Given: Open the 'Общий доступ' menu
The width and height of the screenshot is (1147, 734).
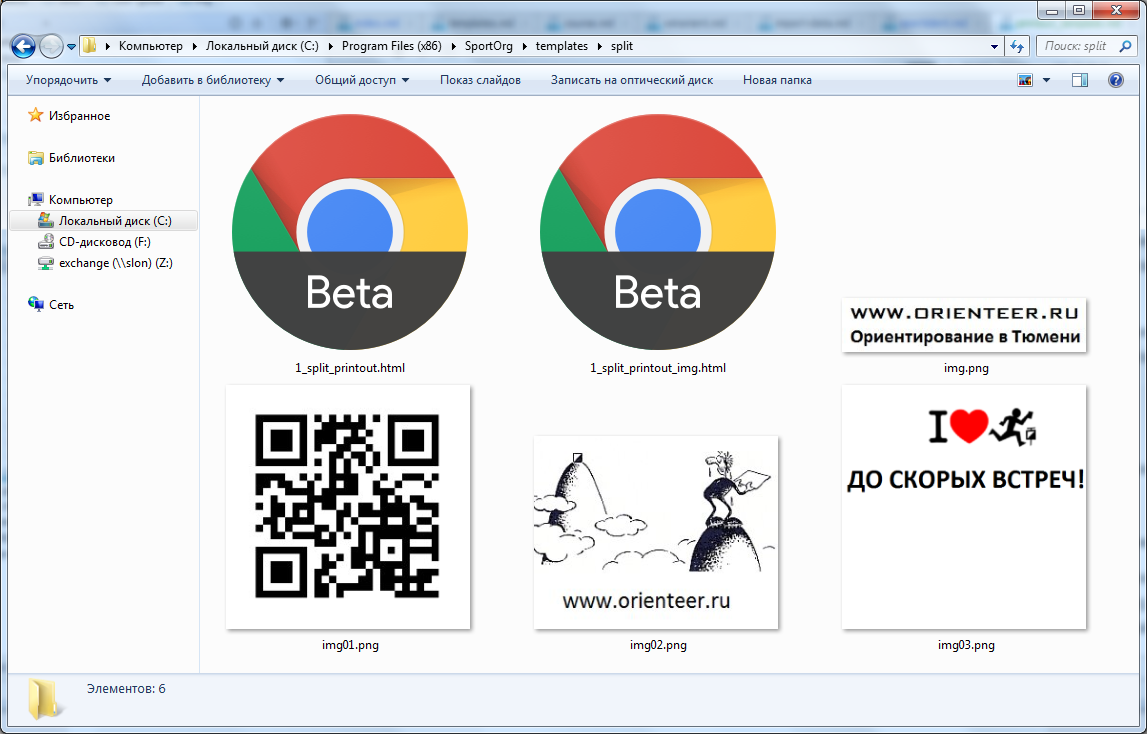Looking at the screenshot, I should (362, 80).
